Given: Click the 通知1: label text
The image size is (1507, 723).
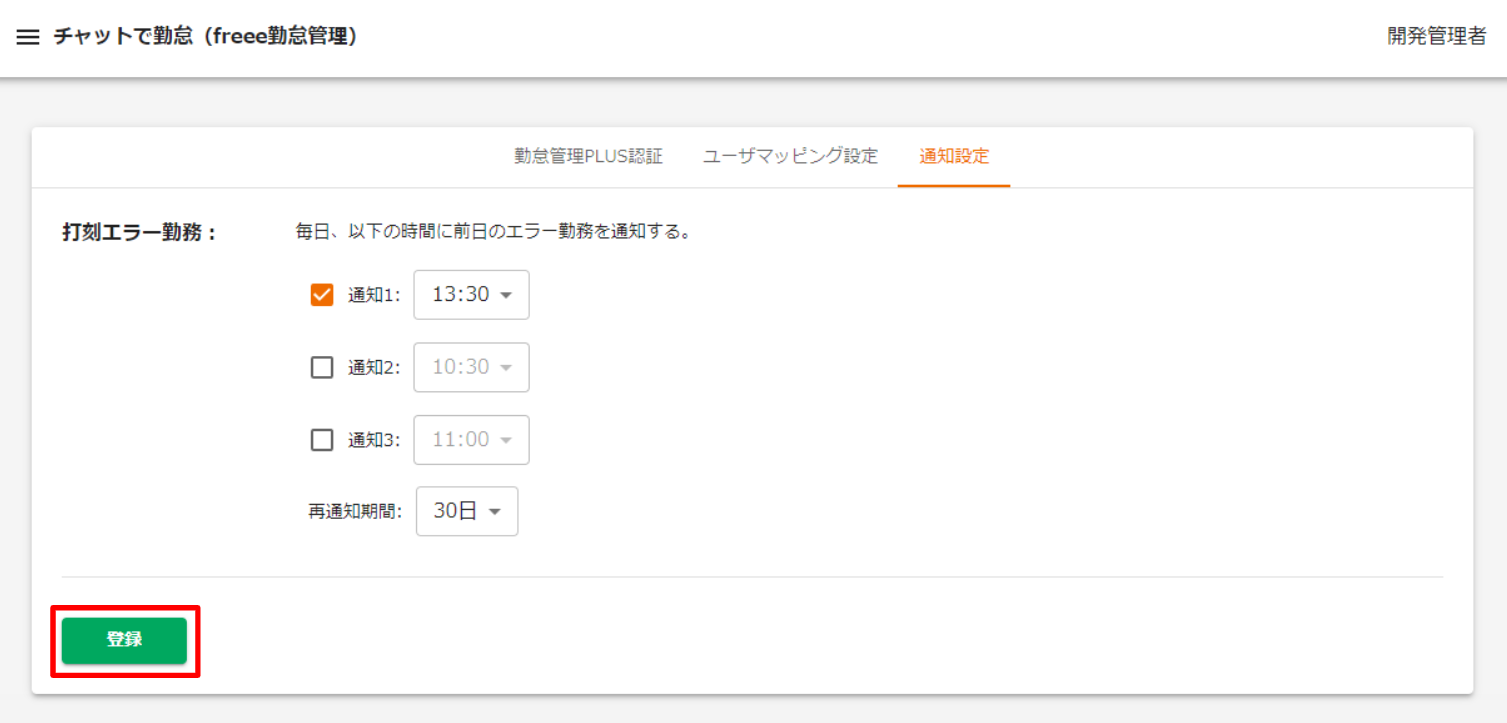Looking at the screenshot, I should (x=373, y=295).
